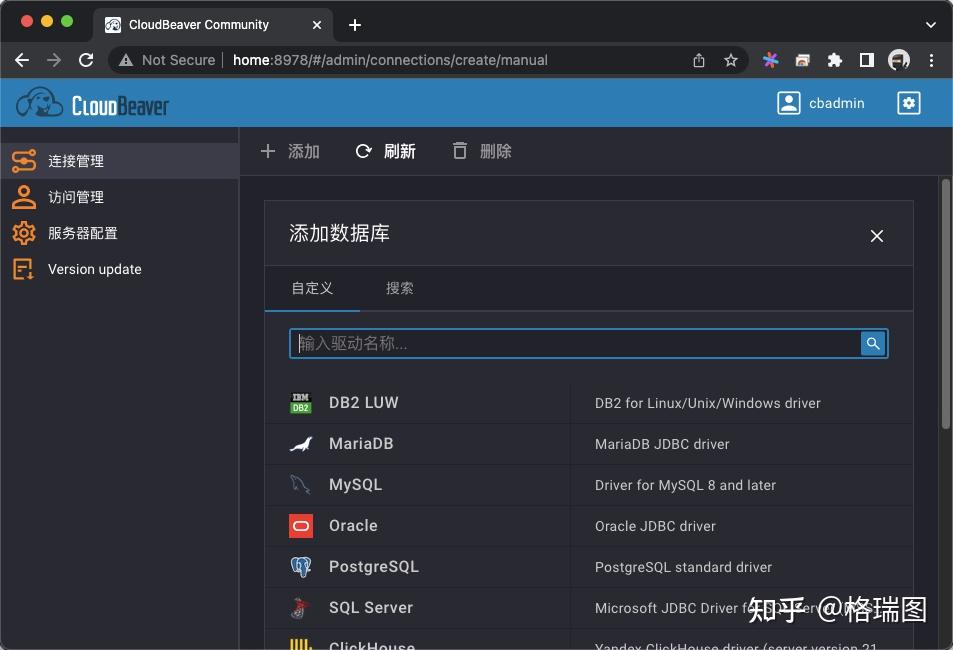The height and width of the screenshot is (650, 953).
Task: Click the 刷新 refresh button
Action: pyautogui.click(x=386, y=151)
